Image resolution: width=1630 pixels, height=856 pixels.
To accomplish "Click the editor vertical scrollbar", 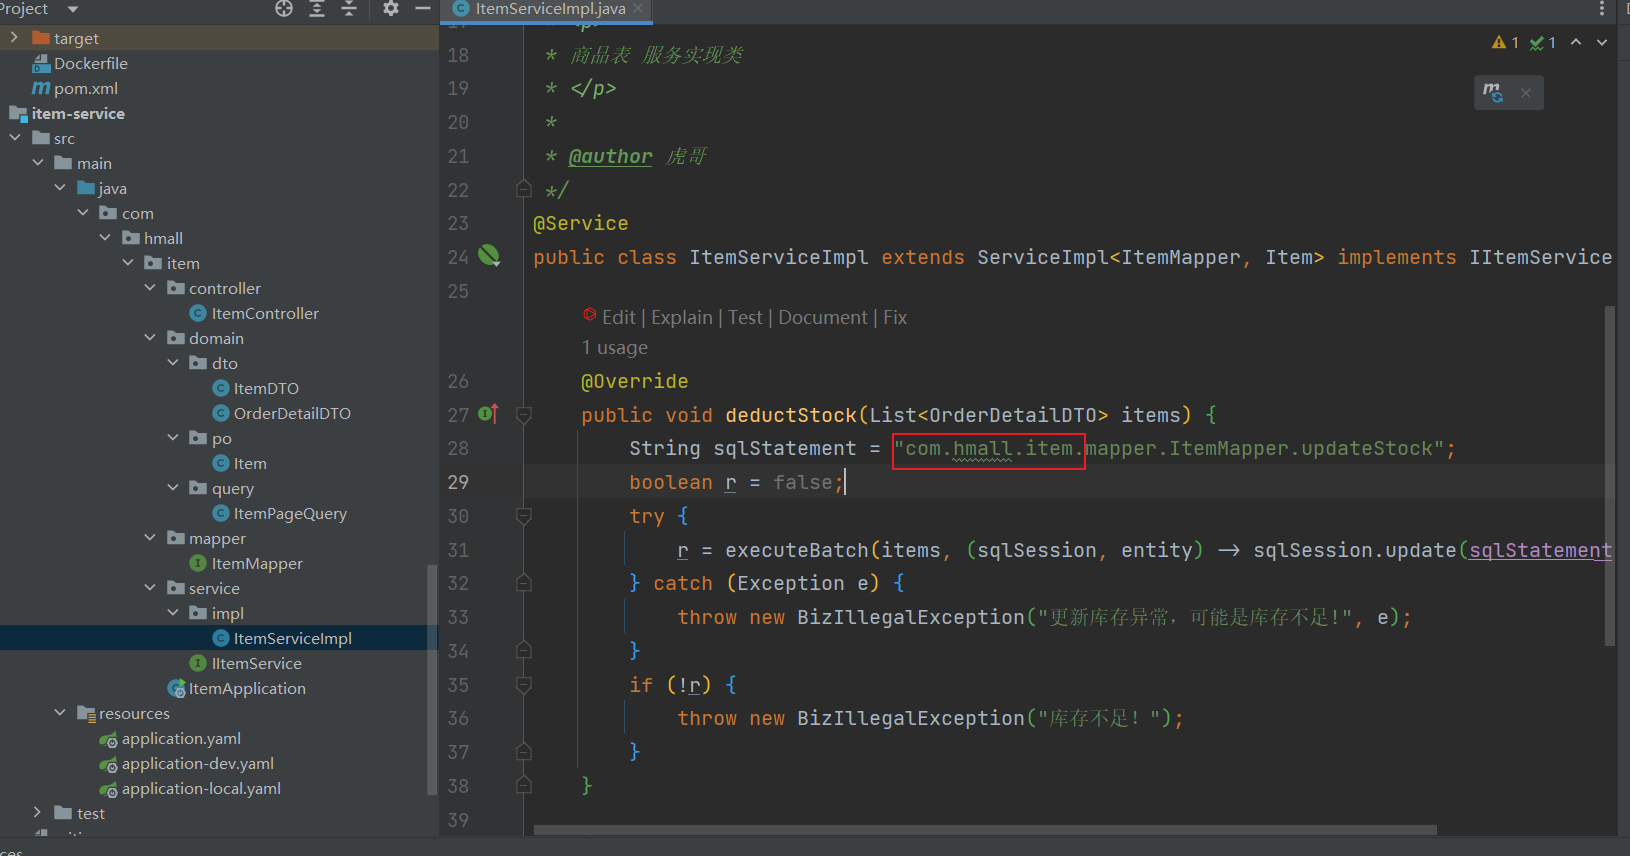I will click(1609, 476).
